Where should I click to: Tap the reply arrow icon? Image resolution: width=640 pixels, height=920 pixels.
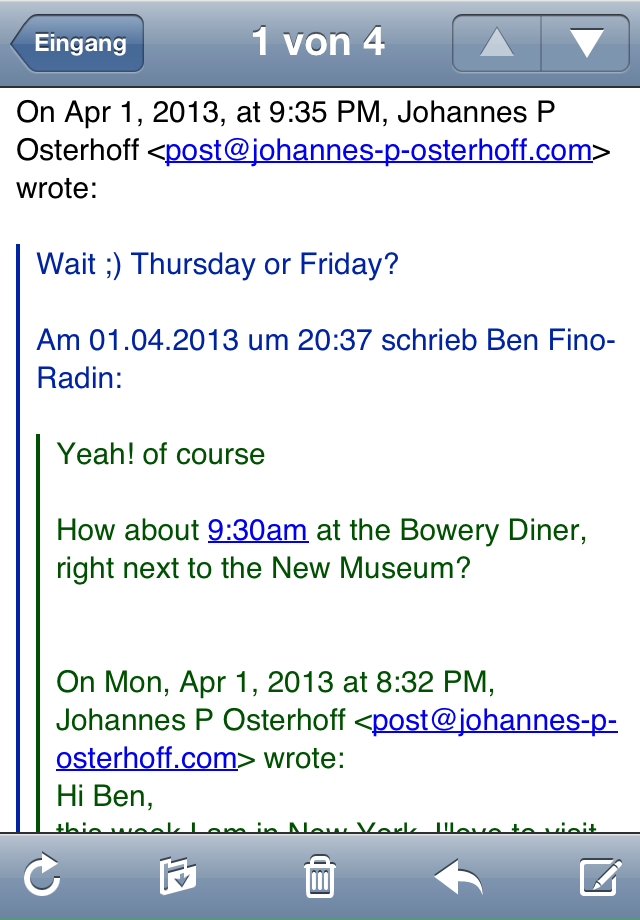(x=458, y=877)
